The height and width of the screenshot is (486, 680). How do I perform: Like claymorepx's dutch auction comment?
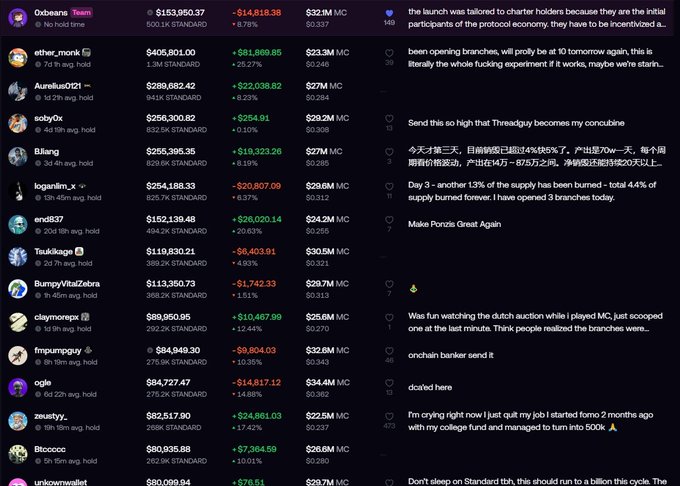(389, 317)
